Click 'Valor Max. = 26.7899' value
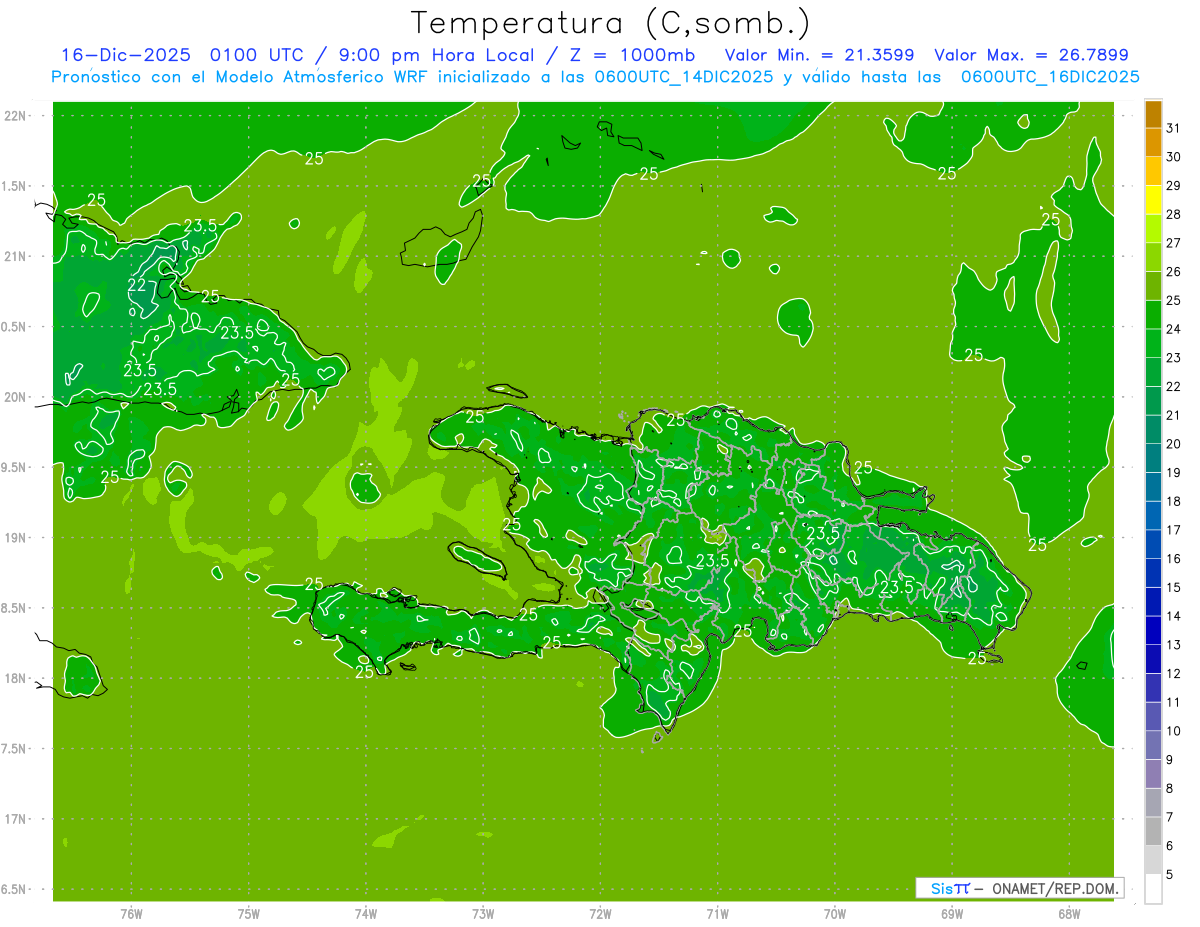This screenshot has width=1200, height=927. tap(1032, 55)
